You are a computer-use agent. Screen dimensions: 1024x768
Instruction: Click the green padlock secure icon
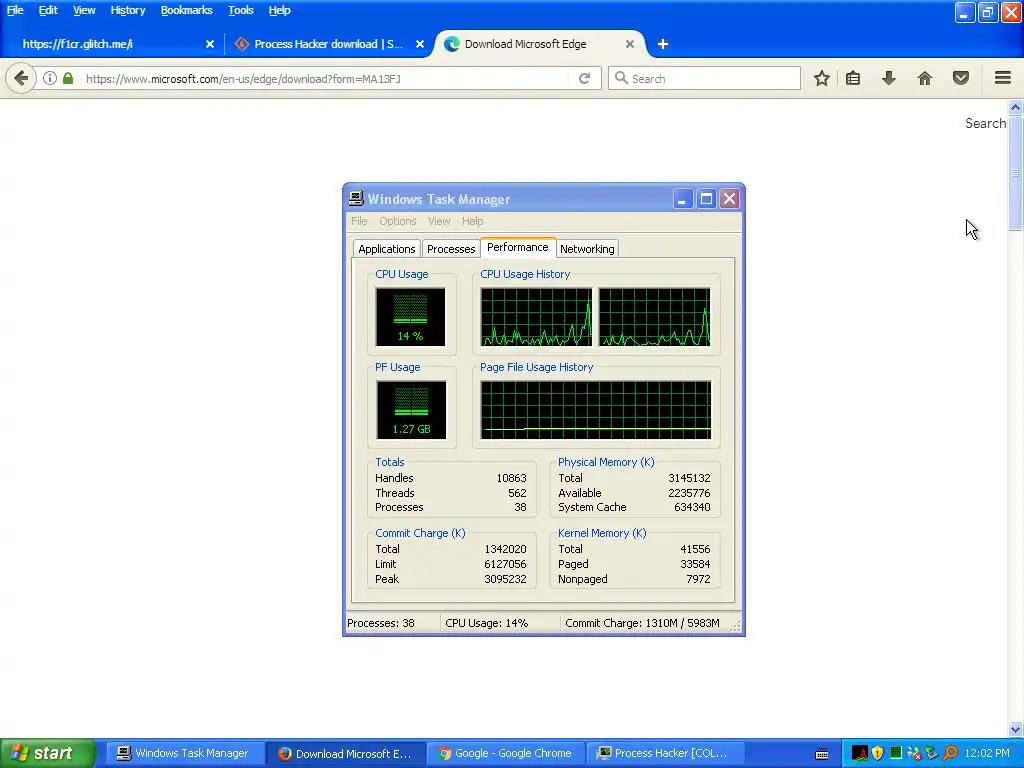pyautogui.click(x=68, y=78)
